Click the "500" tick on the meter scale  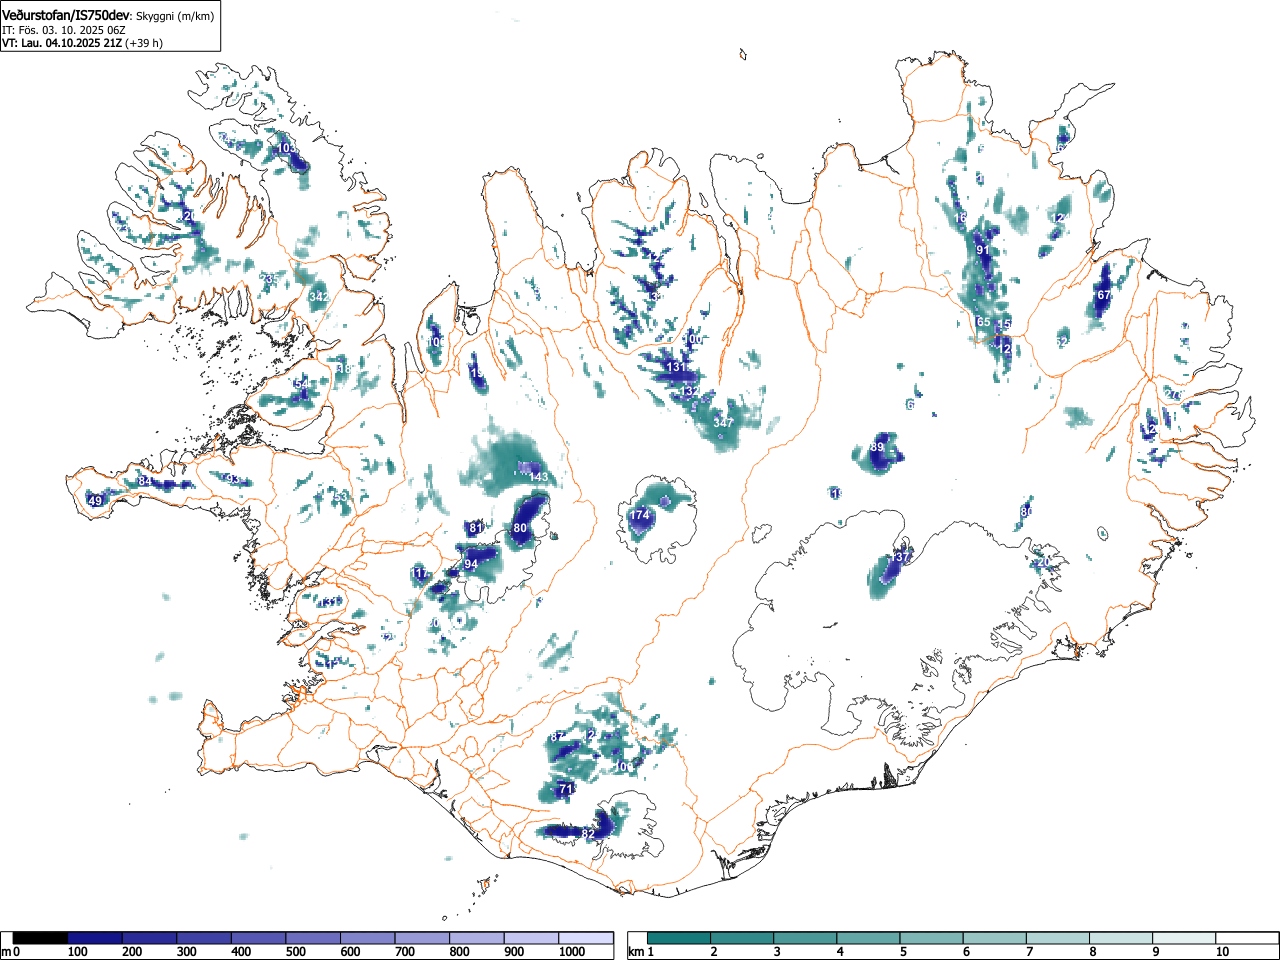[x=295, y=952]
